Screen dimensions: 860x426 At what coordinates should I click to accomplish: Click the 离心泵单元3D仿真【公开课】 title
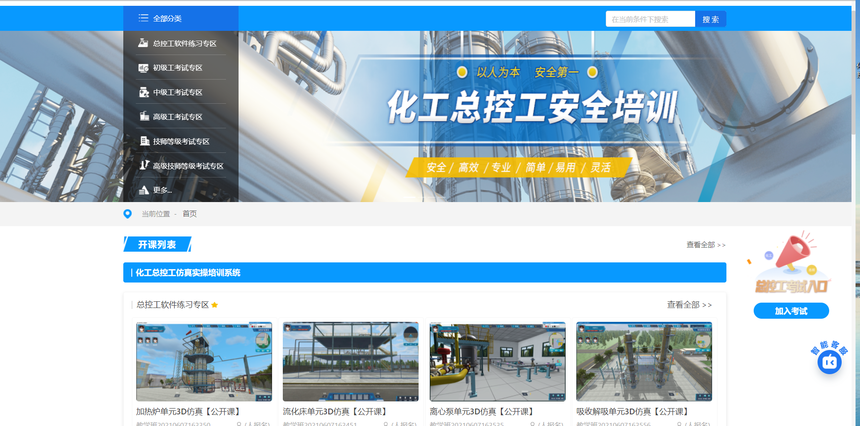pyautogui.click(x=482, y=411)
